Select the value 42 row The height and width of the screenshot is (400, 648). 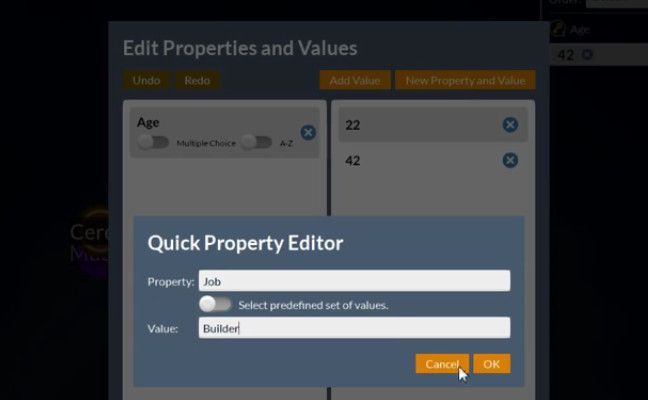[420, 160]
